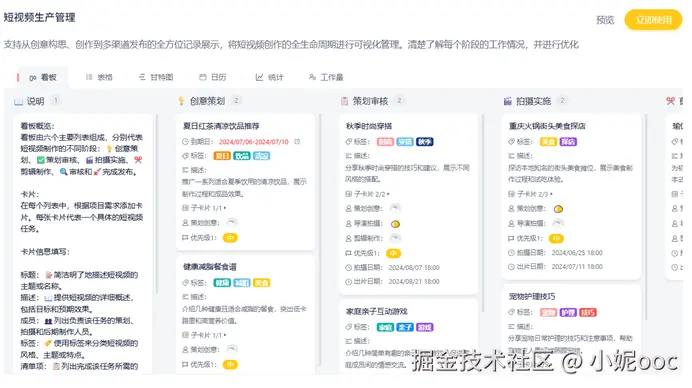692x388 pixels.
Task: Click the purple 探店 tag
Action: 568,142
